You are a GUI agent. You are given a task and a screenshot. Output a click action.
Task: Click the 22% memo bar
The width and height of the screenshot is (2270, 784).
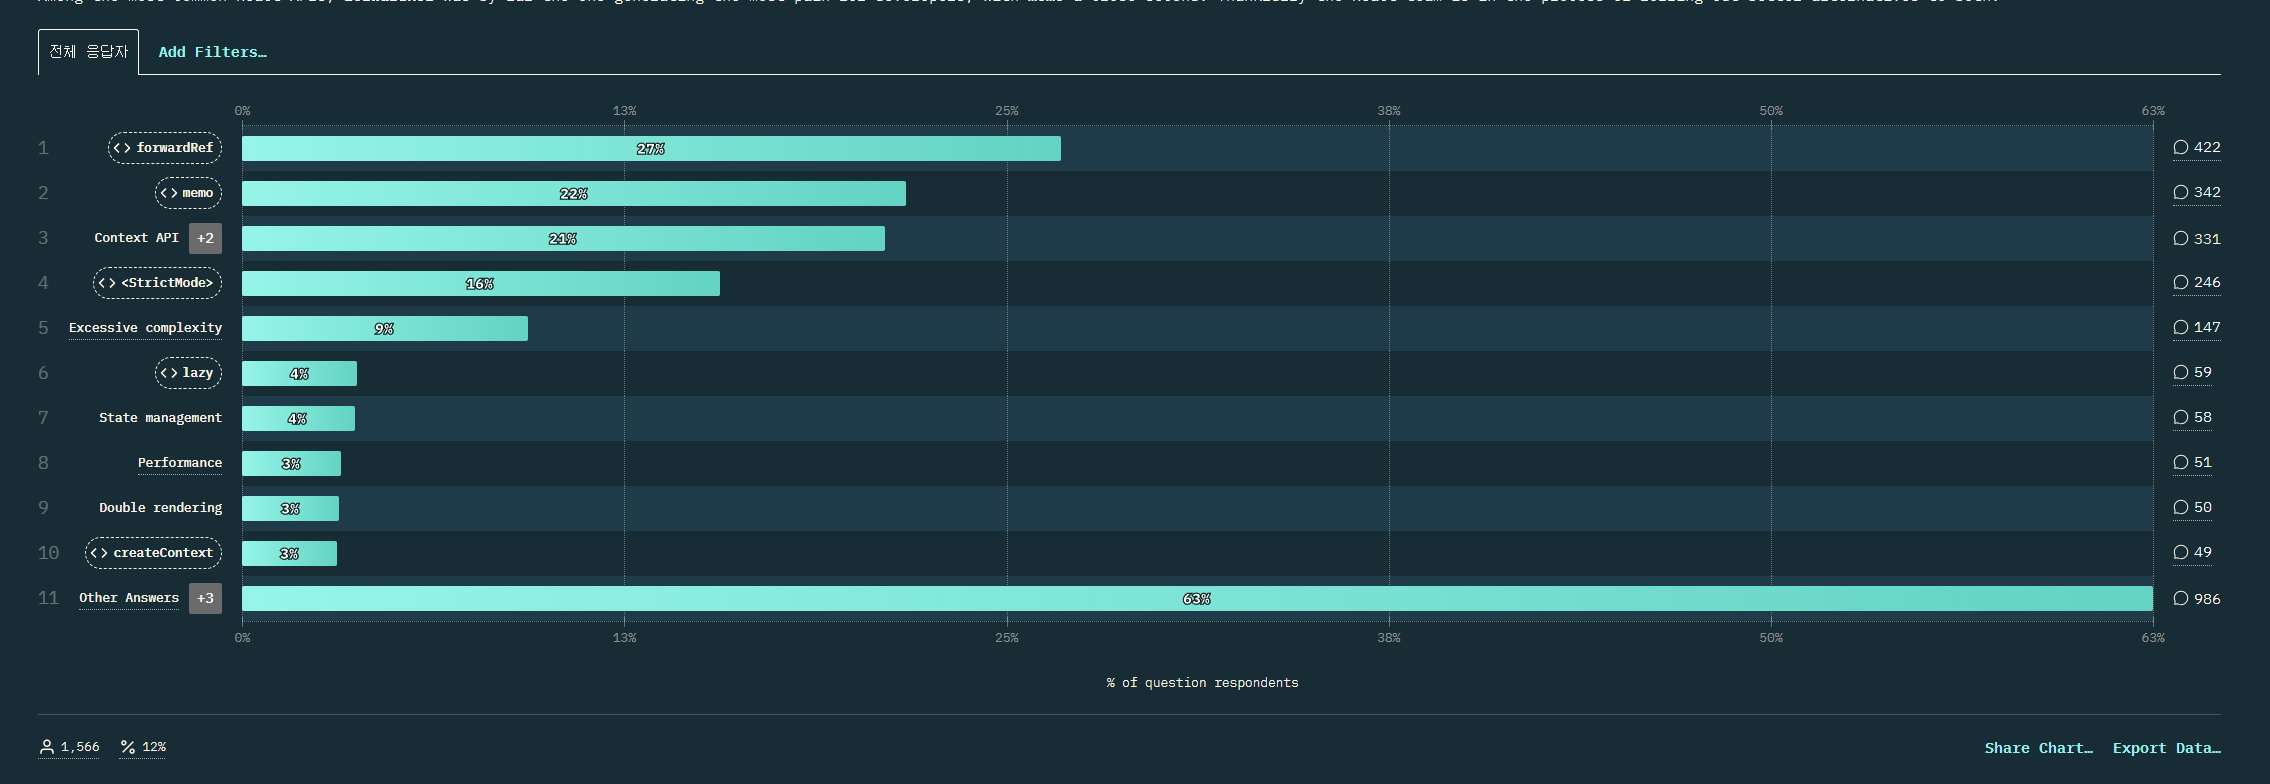pos(574,194)
